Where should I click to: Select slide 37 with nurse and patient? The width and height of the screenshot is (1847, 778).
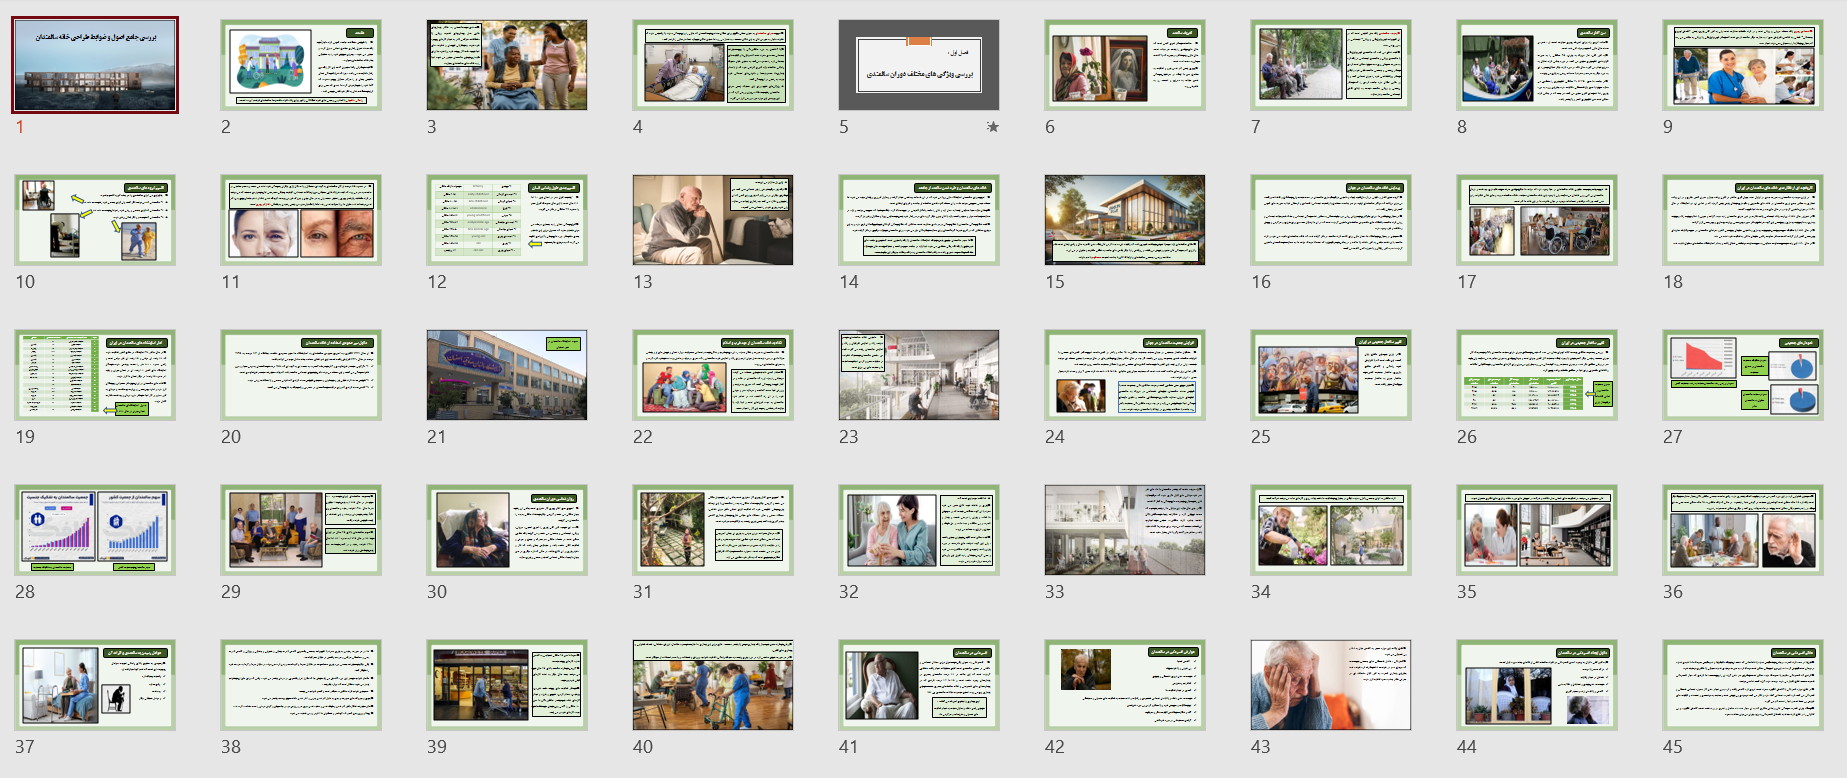click(95, 685)
